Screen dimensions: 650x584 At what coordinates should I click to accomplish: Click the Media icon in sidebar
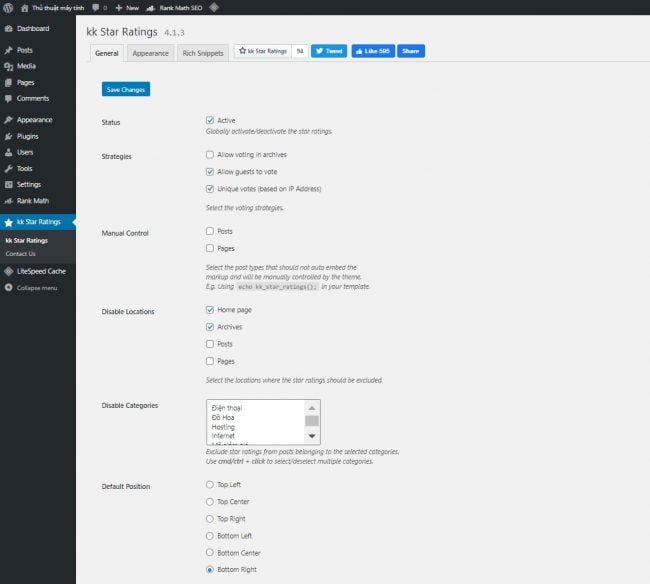click(8, 66)
